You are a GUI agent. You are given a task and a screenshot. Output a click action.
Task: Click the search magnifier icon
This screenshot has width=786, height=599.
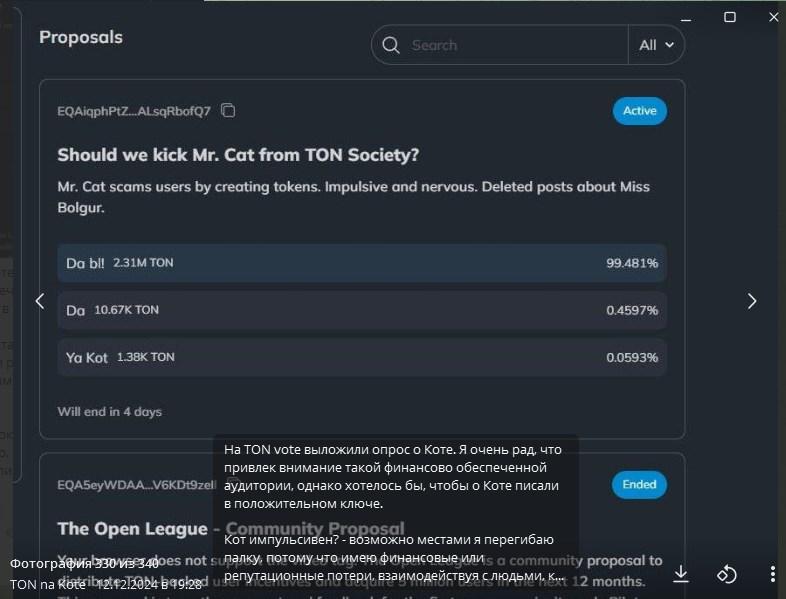[390, 45]
